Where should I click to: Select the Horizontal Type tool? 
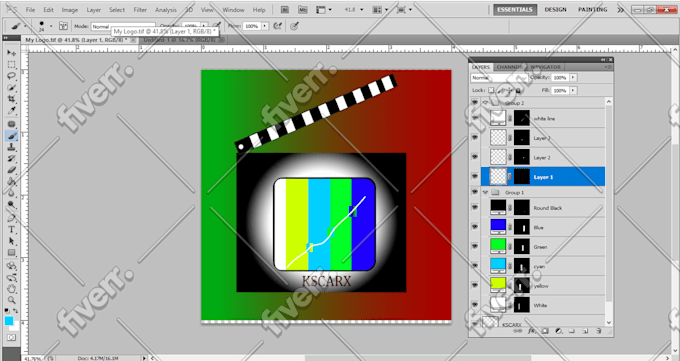11,230
